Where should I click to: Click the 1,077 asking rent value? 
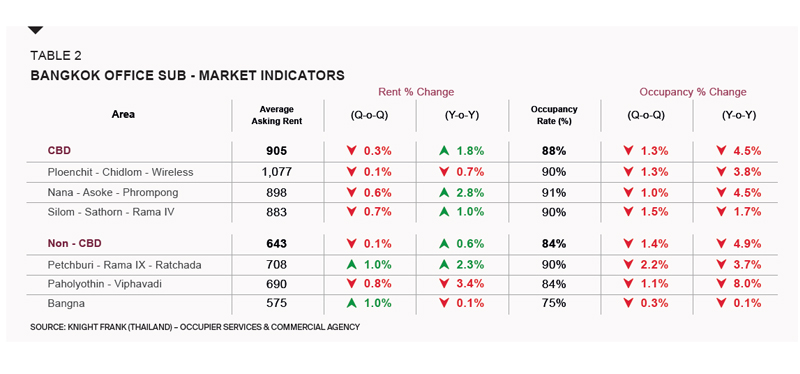point(277,172)
